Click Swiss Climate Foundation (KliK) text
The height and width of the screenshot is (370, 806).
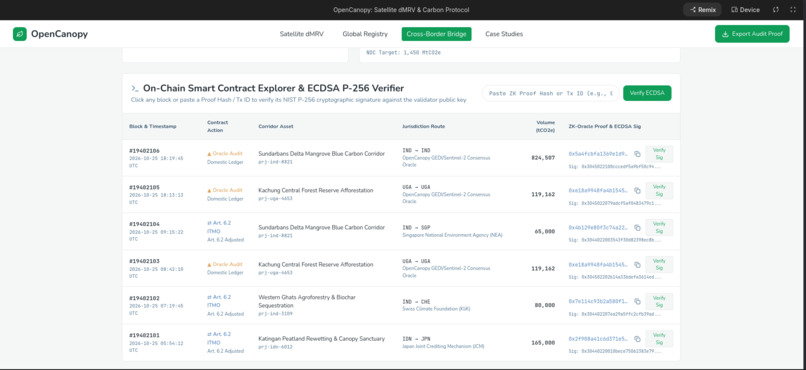[x=436, y=309]
